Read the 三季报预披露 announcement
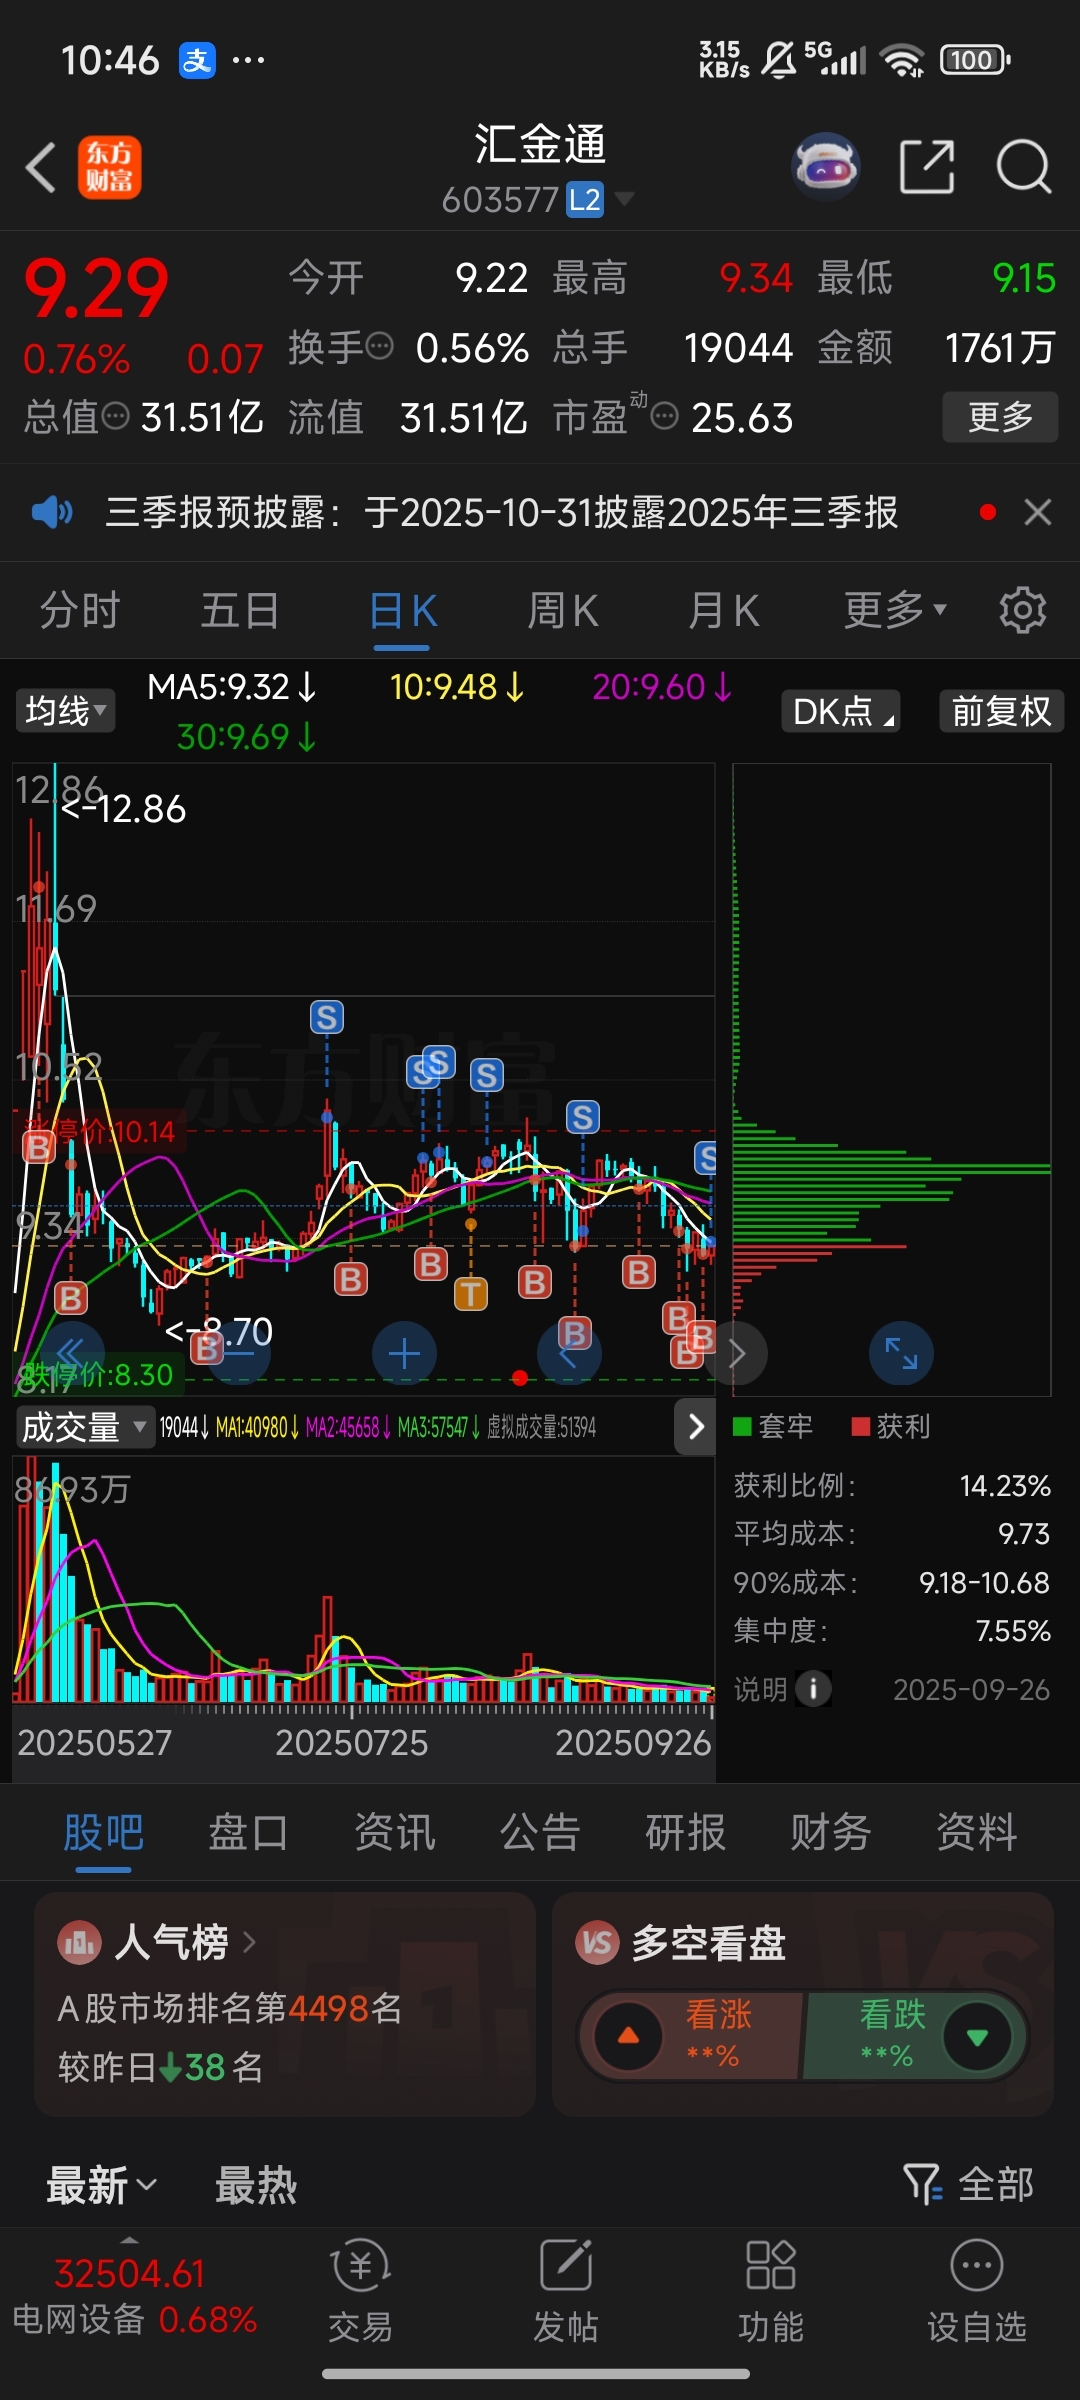This screenshot has width=1080, height=2400. 502,512
